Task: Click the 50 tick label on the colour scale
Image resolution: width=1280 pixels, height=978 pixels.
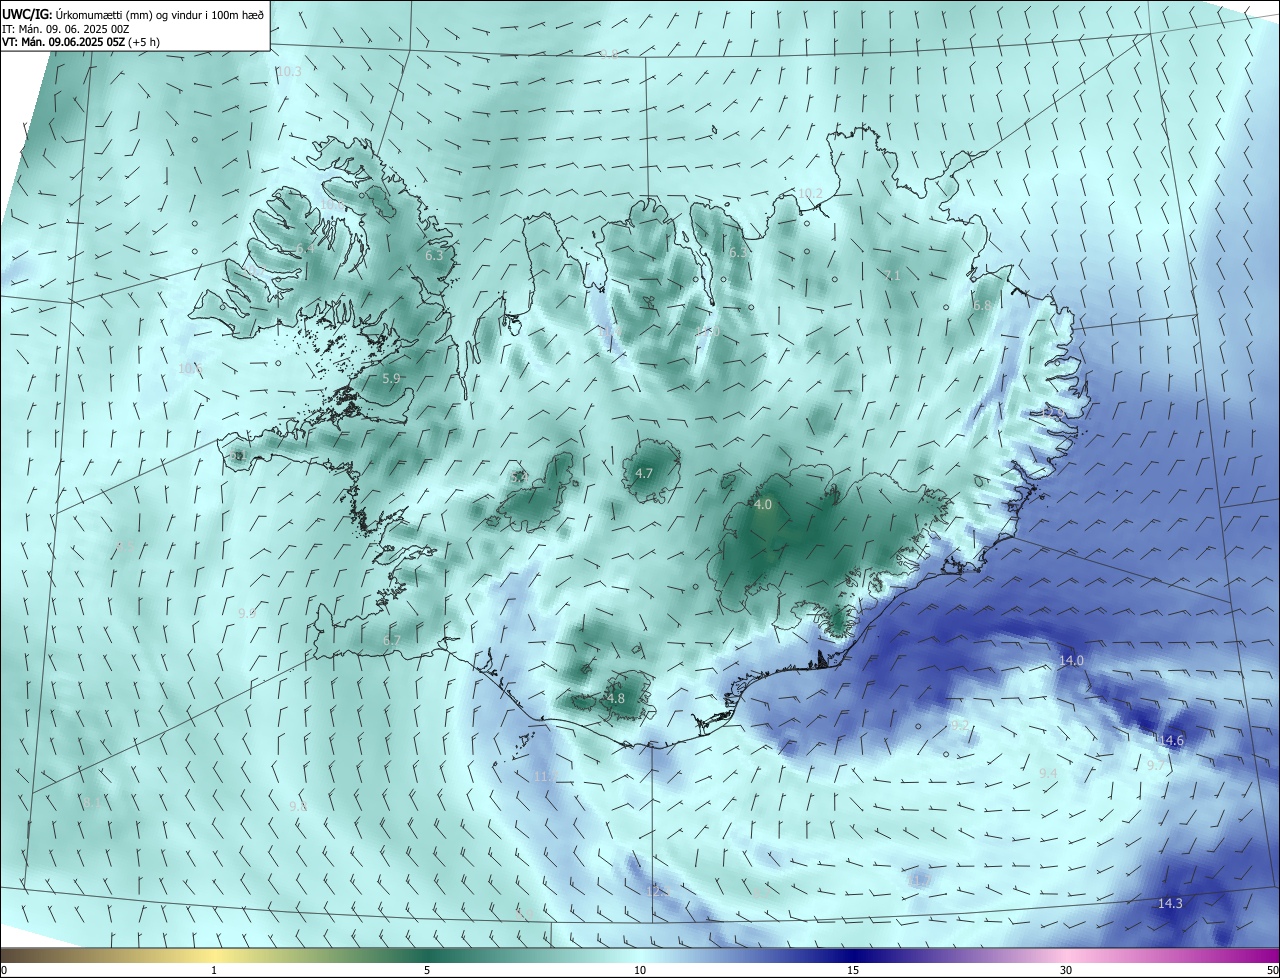Action: pyautogui.click(x=1272, y=970)
